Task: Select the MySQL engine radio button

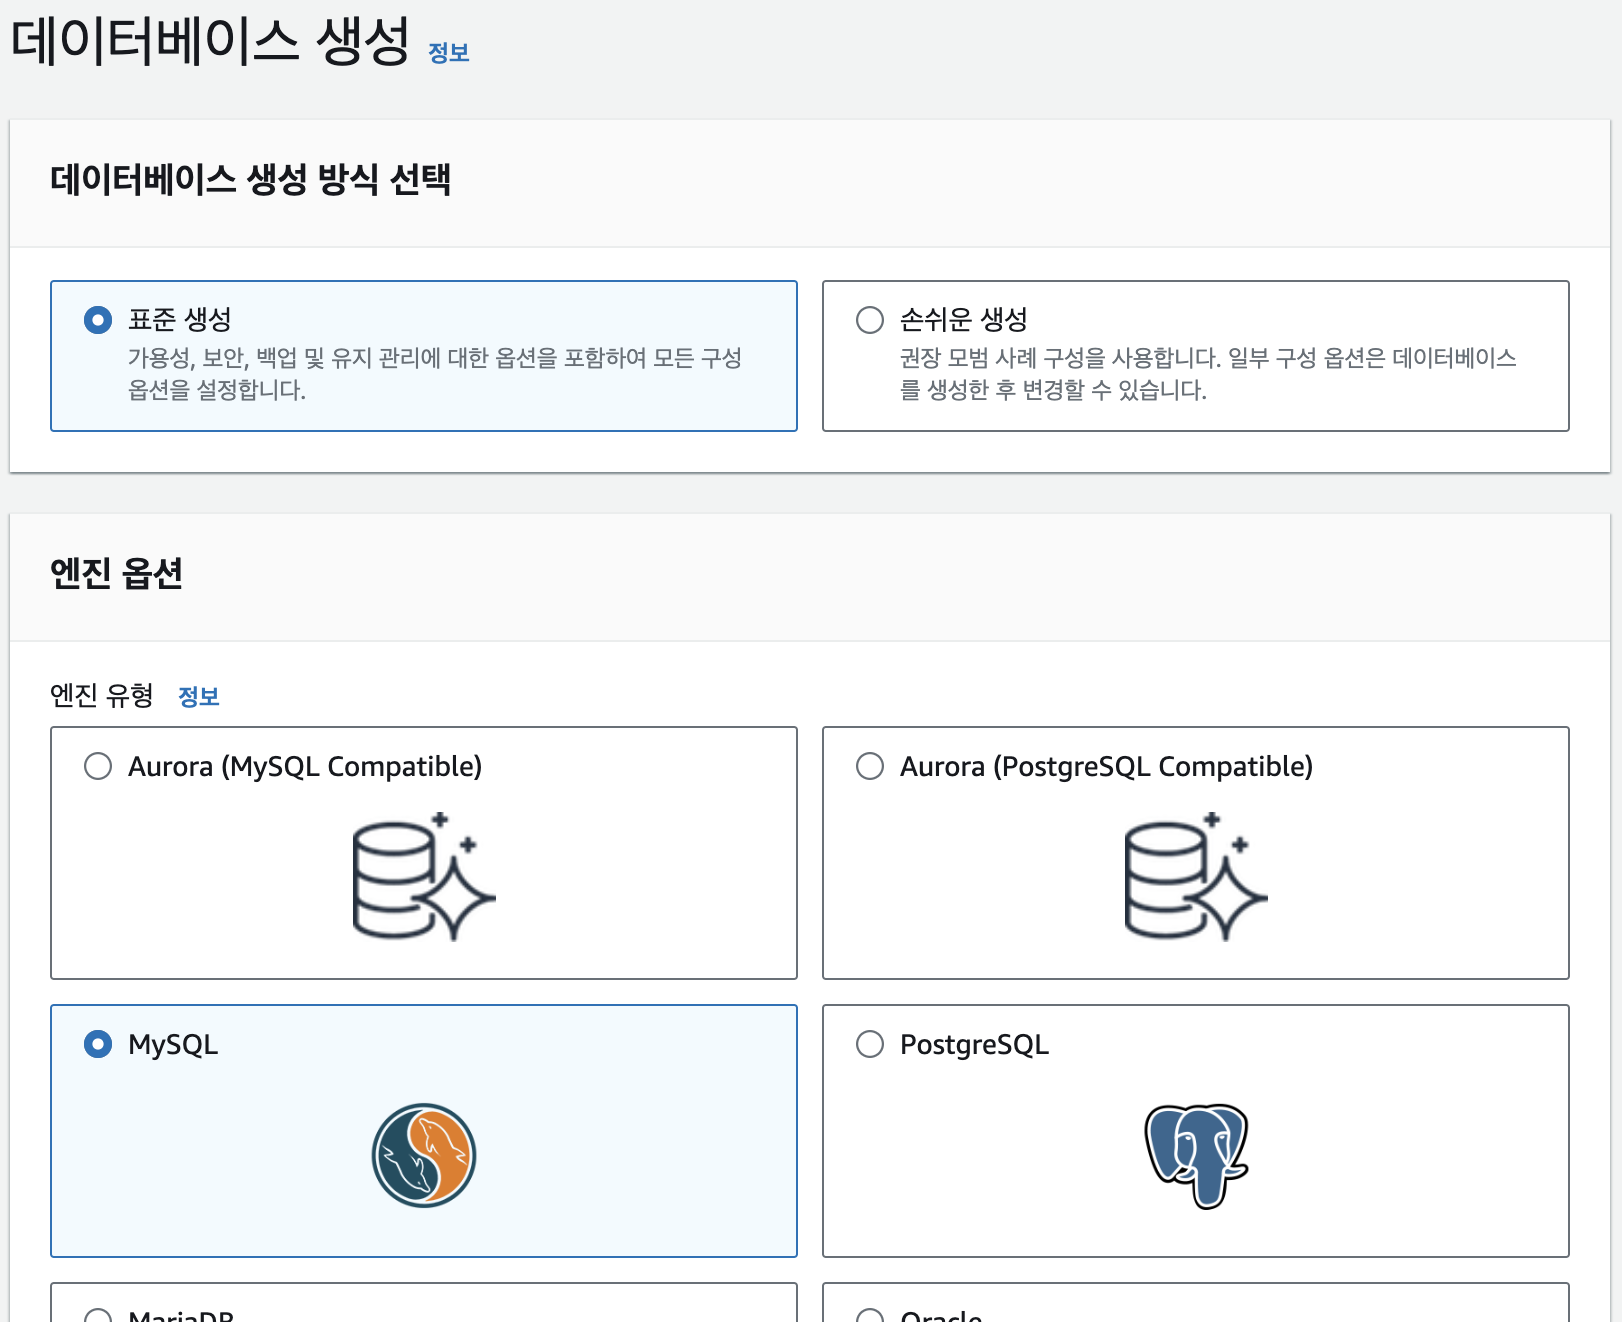Action: pyautogui.click(x=98, y=1044)
